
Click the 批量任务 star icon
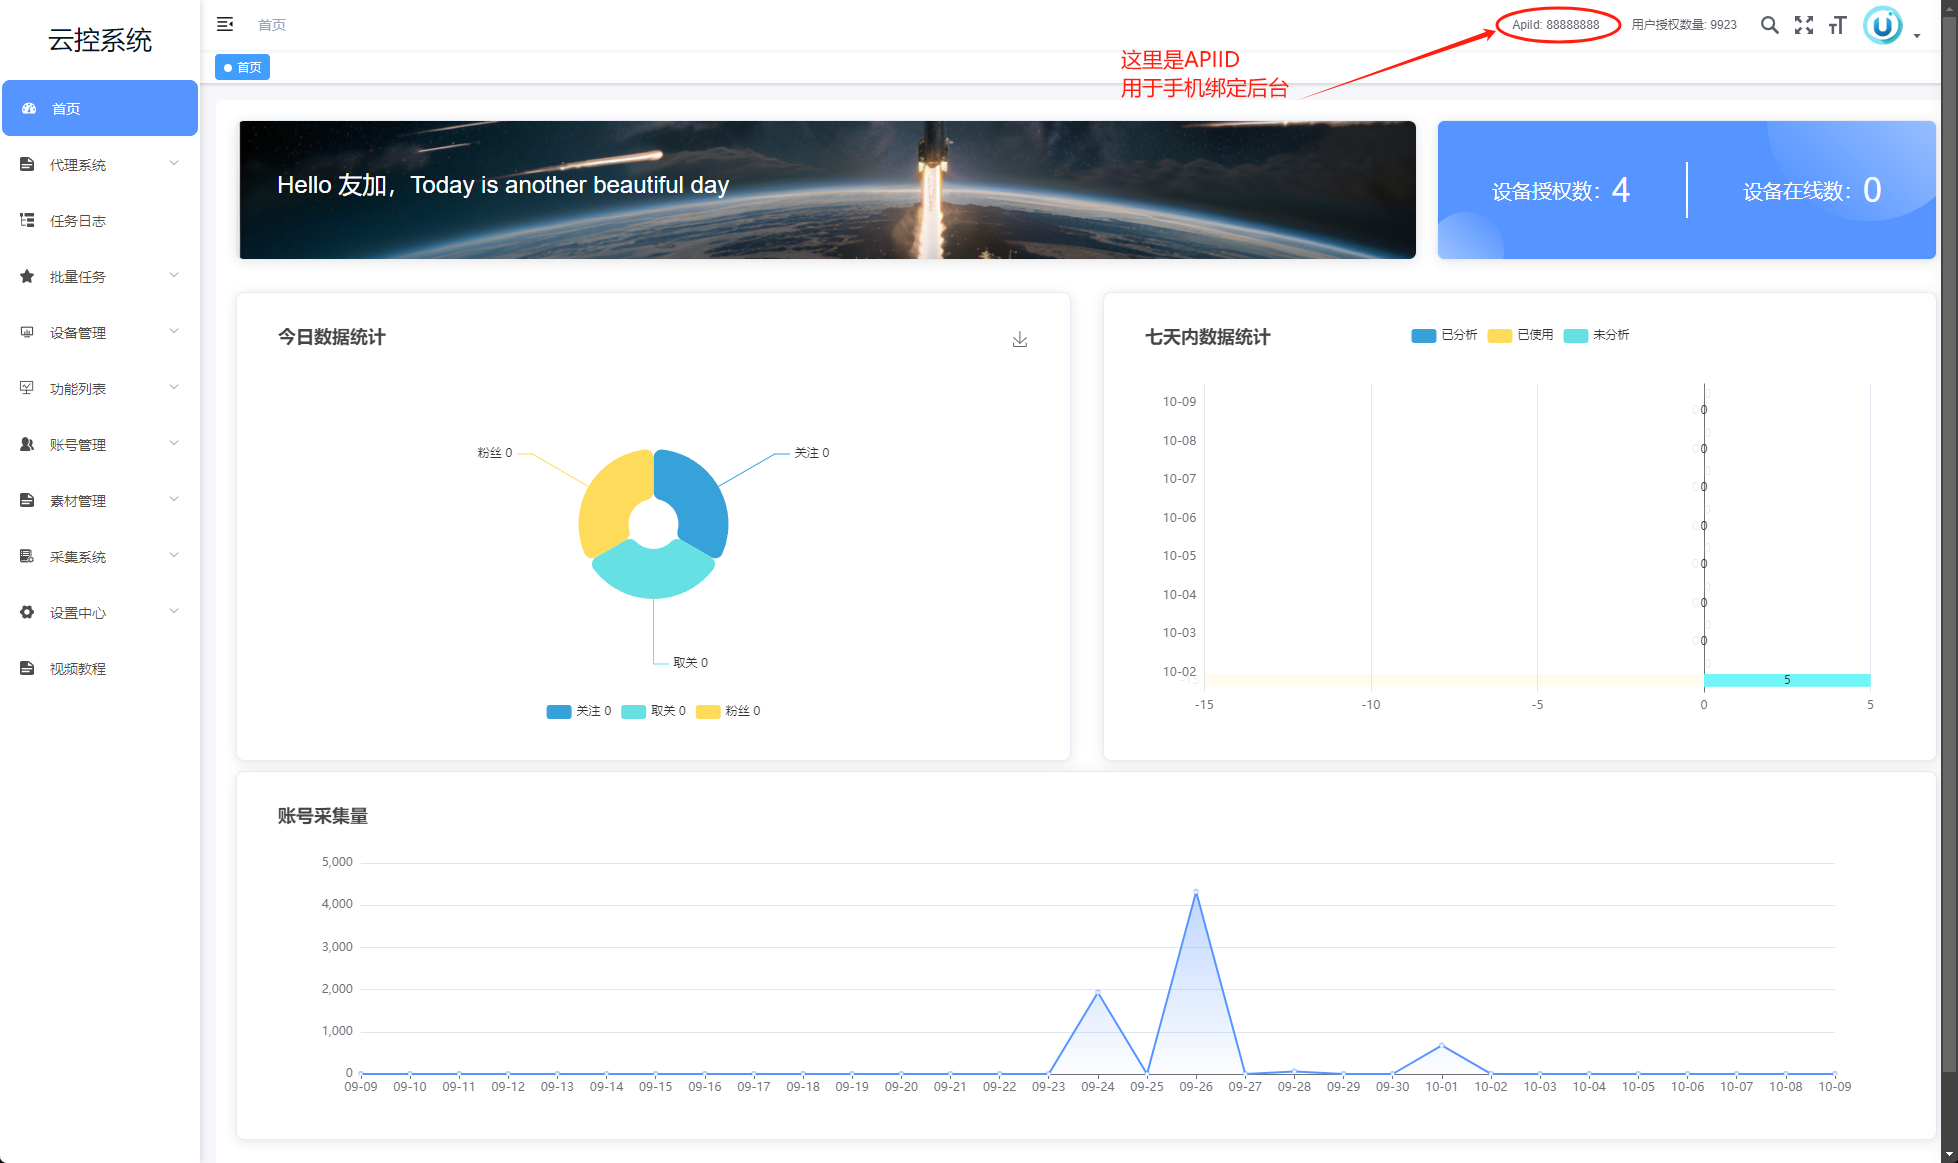(27, 276)
